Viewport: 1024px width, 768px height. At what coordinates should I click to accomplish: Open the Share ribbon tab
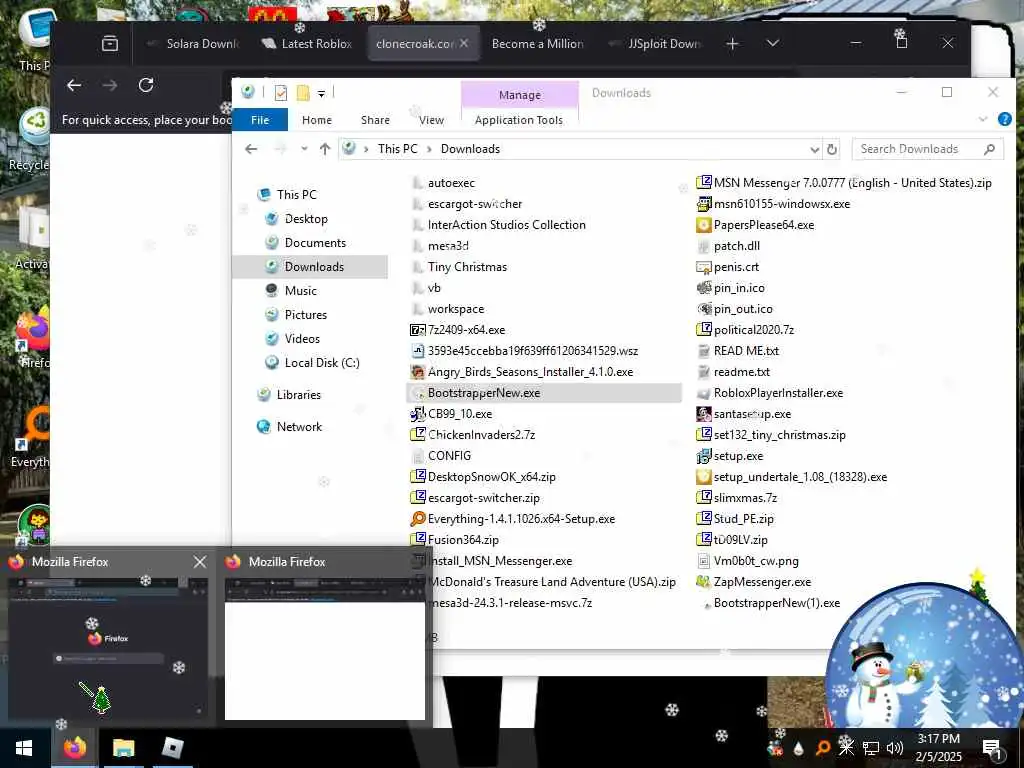pos(375,120)
